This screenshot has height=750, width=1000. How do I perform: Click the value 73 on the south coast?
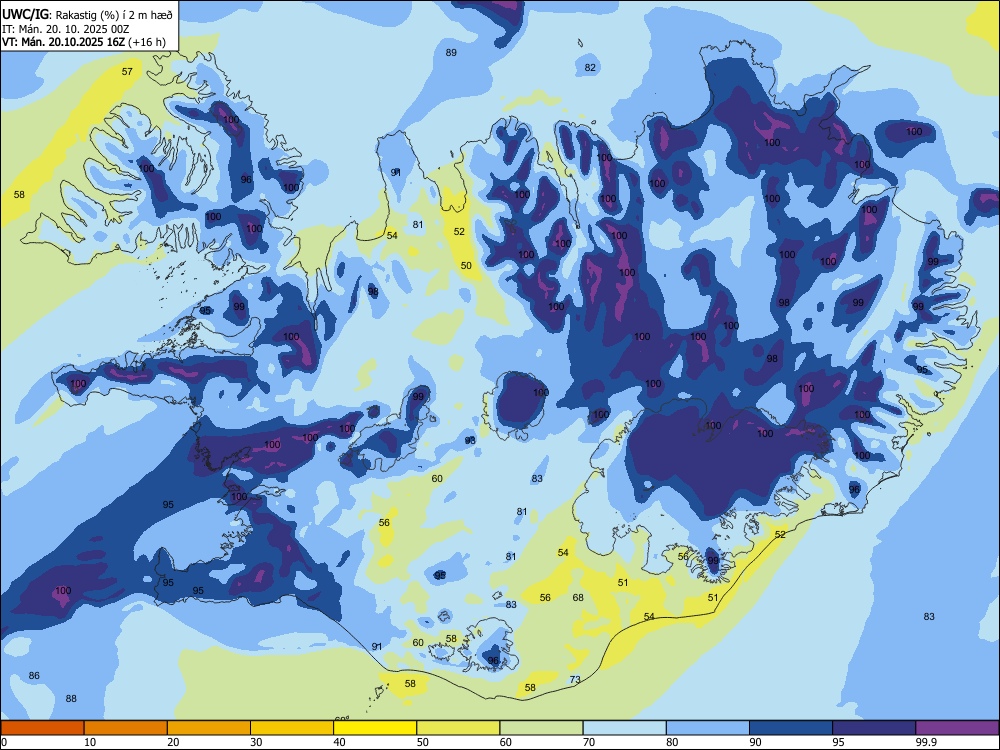point(575,680)
